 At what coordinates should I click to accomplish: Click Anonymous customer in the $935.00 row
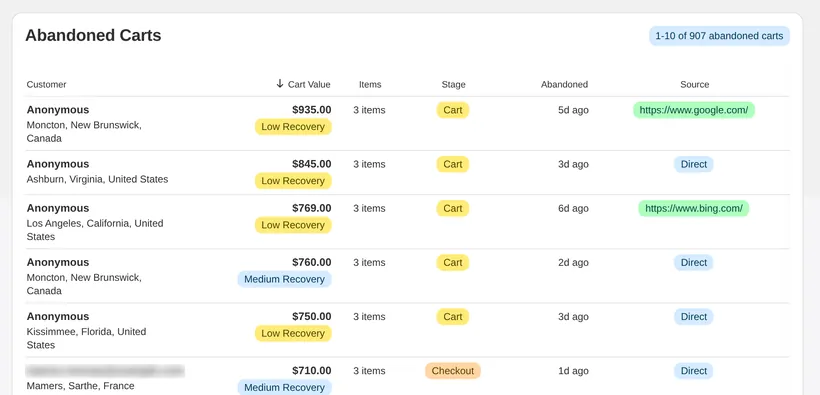point(58,110)
